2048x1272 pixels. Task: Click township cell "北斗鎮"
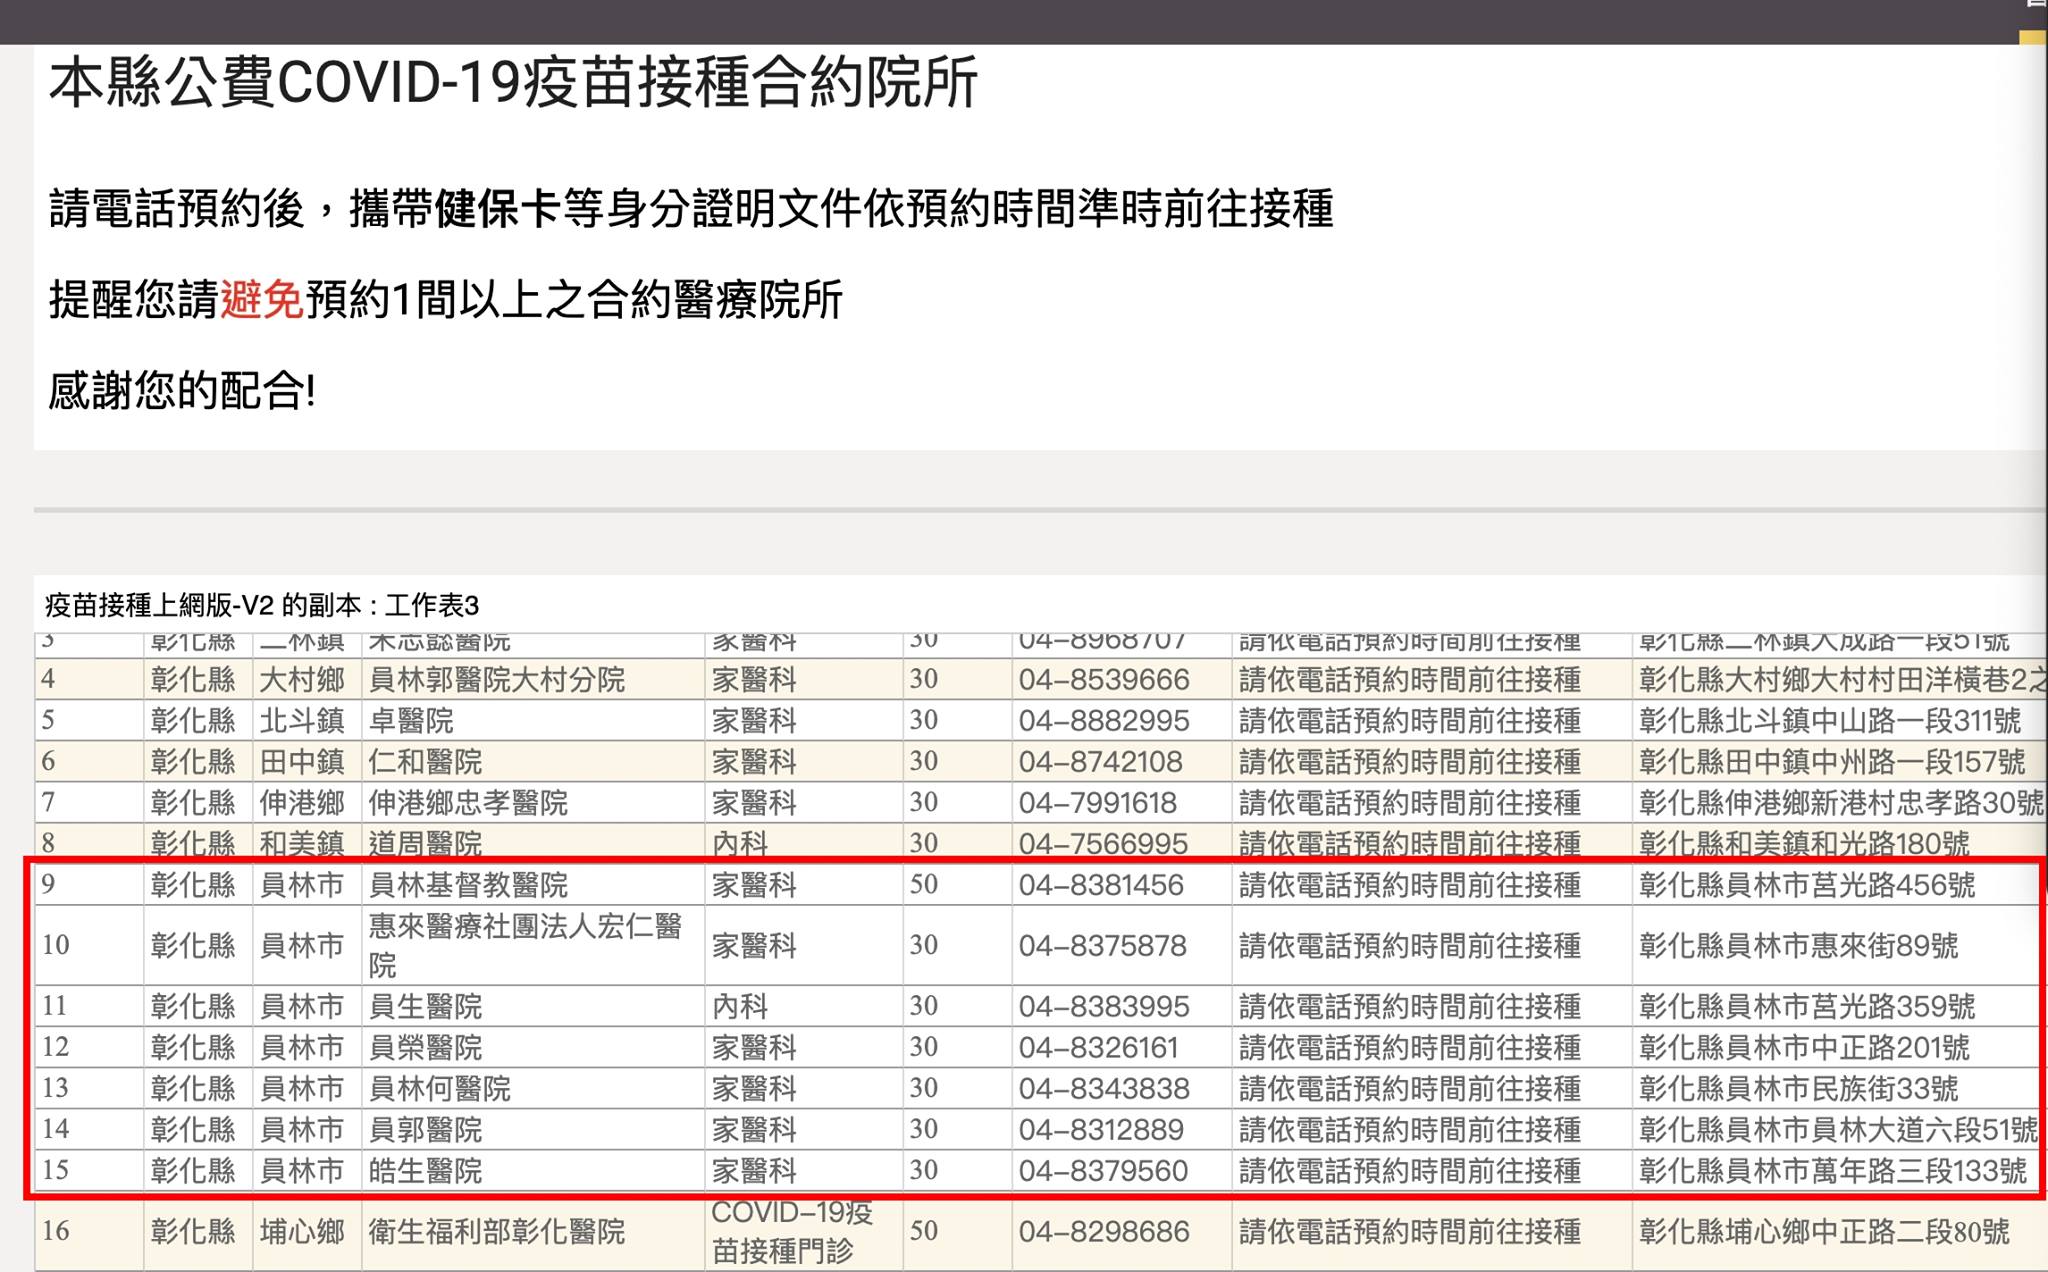(302, 721)
